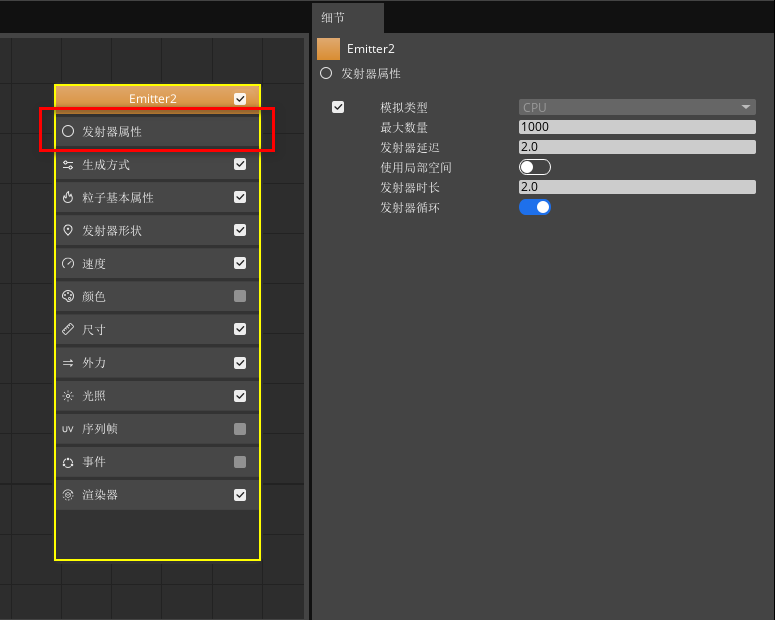
Task: Click the dashed circle icon for 事件
Action: [68, 462]
